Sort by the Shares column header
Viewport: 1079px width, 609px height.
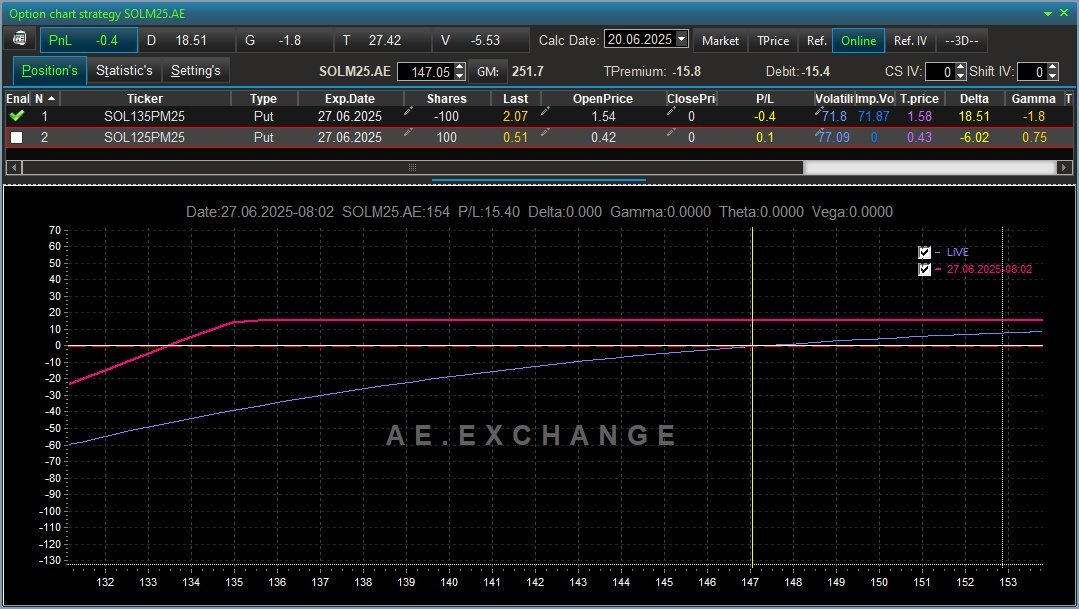(447, 98)
